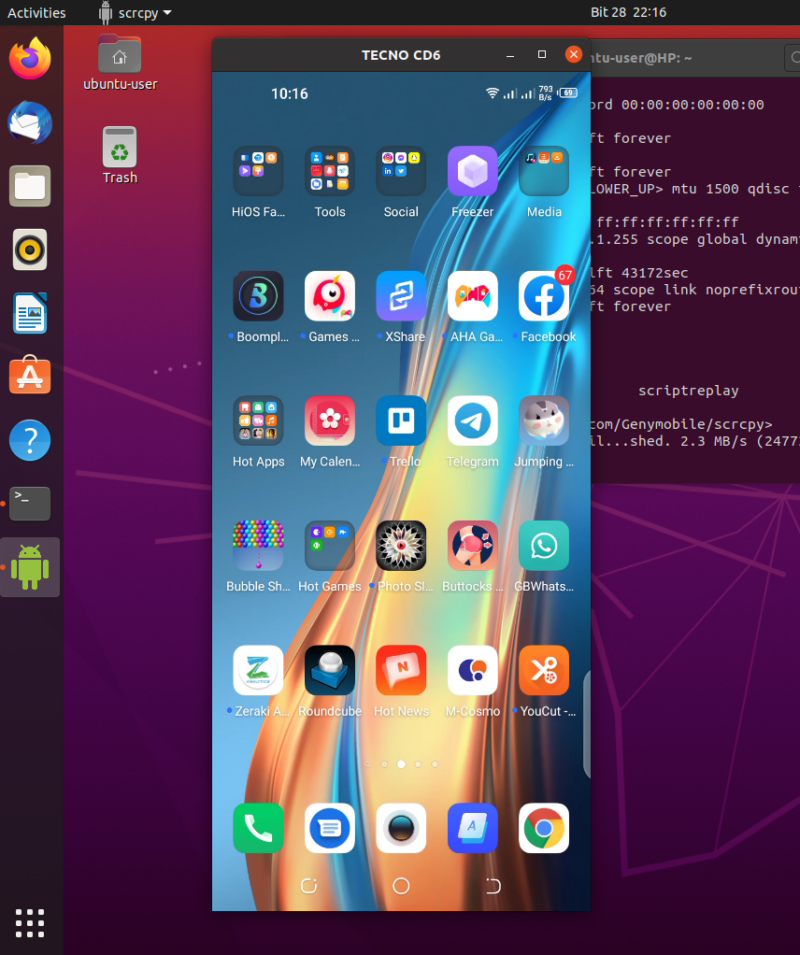The image size is (800, 955).
Task: Start the Bubble Shooter game
Action: 258,545
